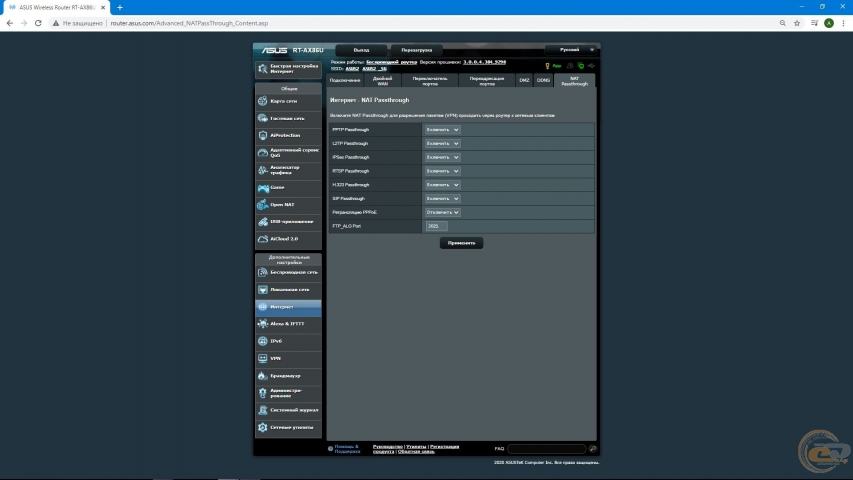Open the Утилиты (Utilities) footer link
Image resolution: width=853 pixels, height=480 pixels.
point(416,447)
